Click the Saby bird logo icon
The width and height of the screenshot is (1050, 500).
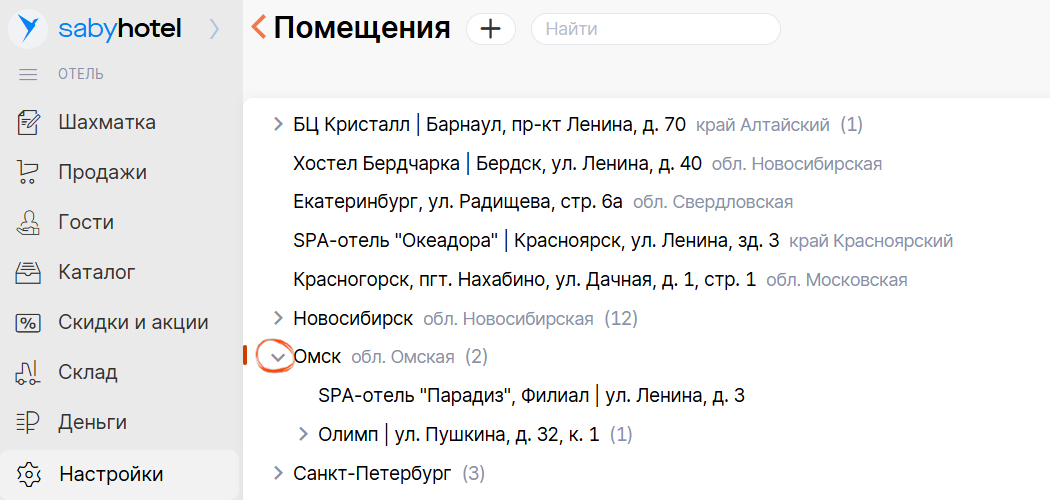(x=28, y=28)
